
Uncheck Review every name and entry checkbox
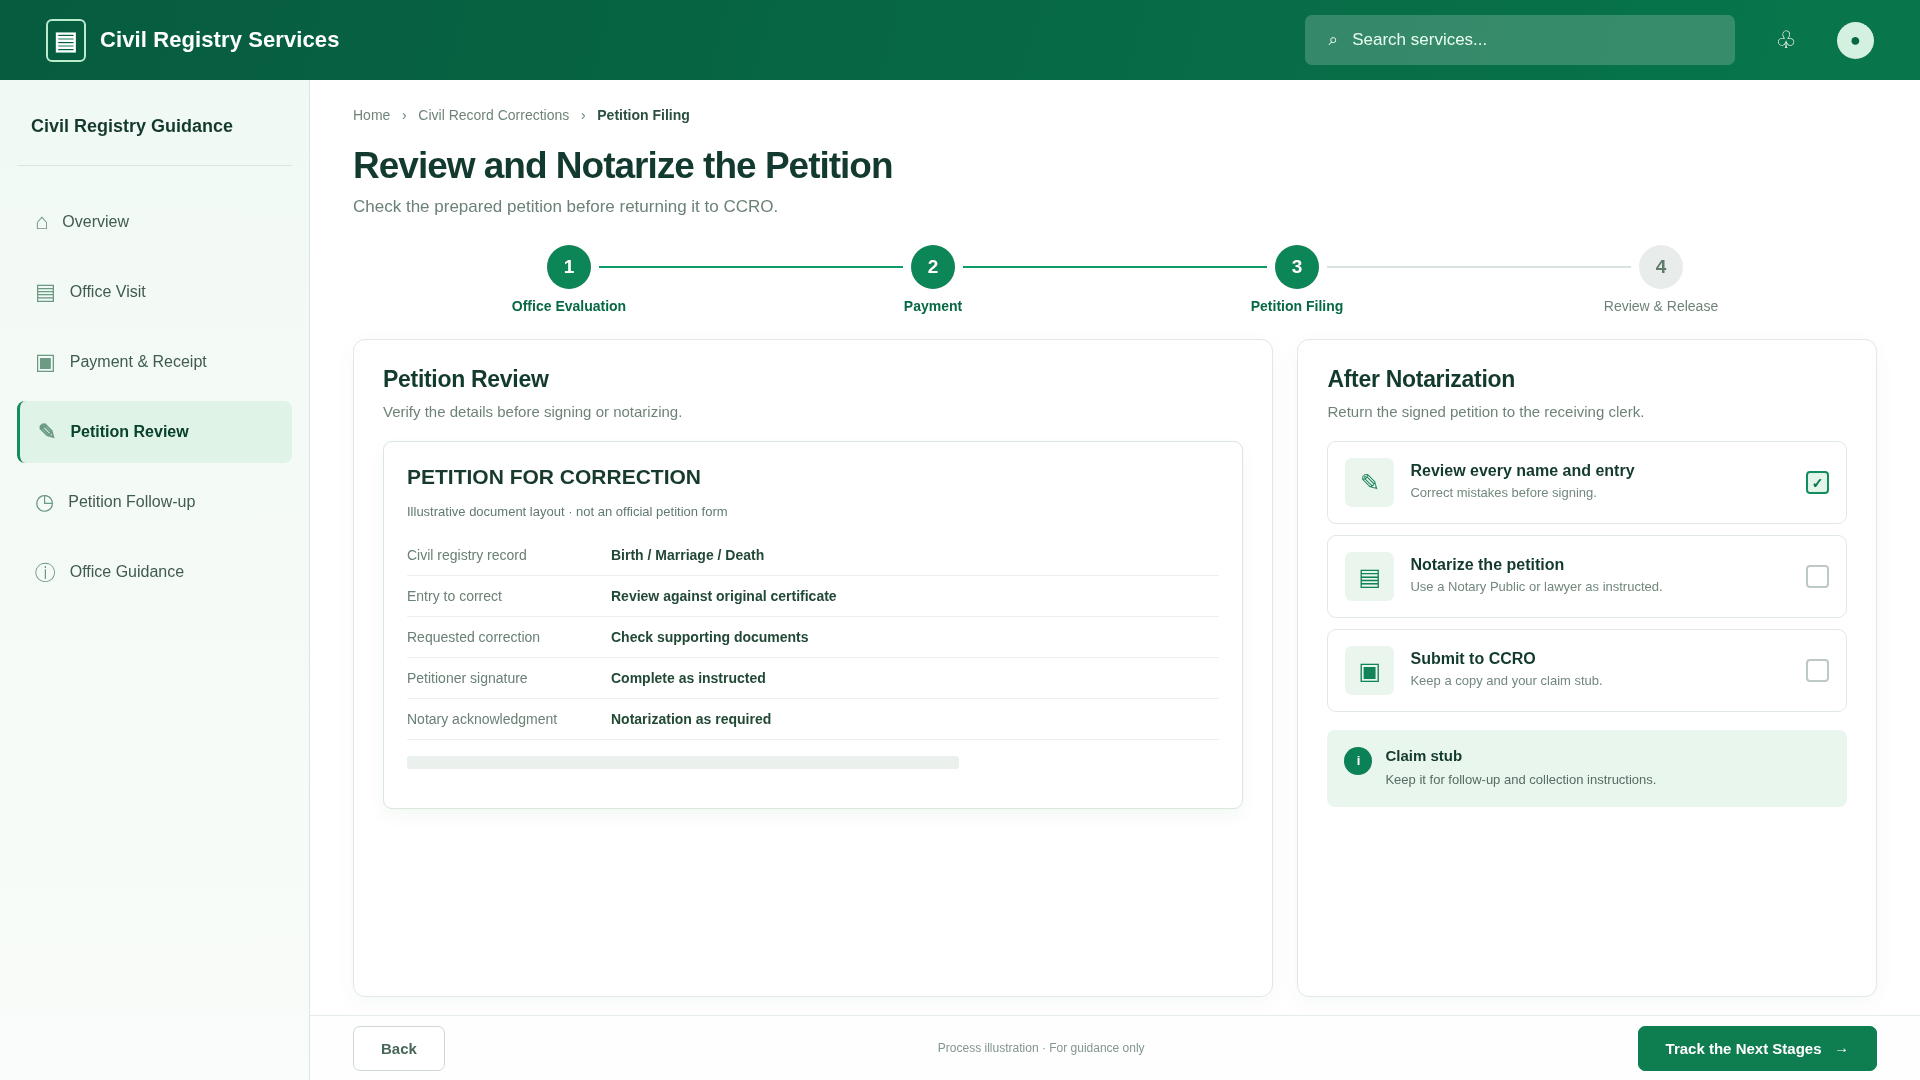tap(1817, 482)
